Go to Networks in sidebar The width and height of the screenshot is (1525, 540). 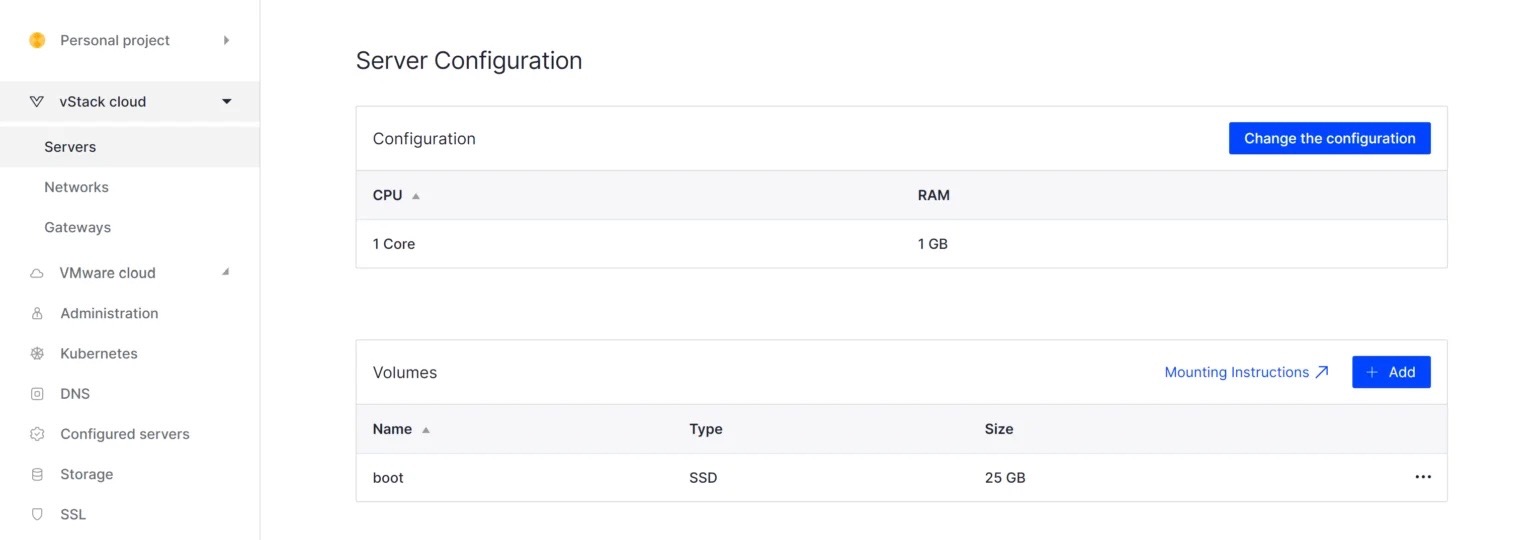point(76,187)
